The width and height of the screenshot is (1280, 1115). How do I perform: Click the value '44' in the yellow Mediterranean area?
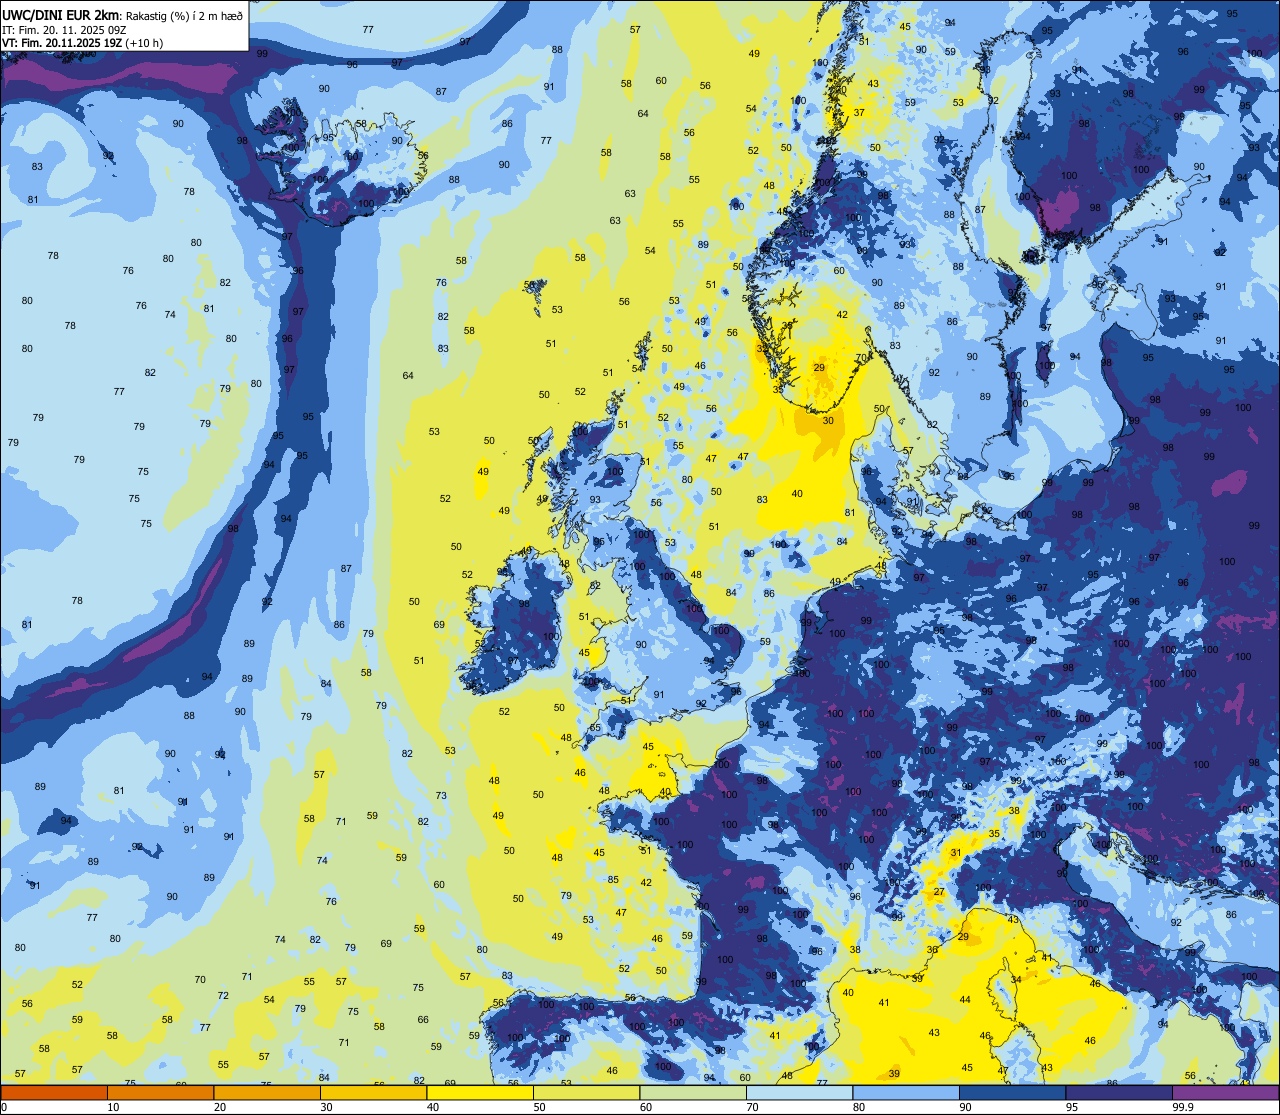pyautogui.click(x=965, y=1000)
